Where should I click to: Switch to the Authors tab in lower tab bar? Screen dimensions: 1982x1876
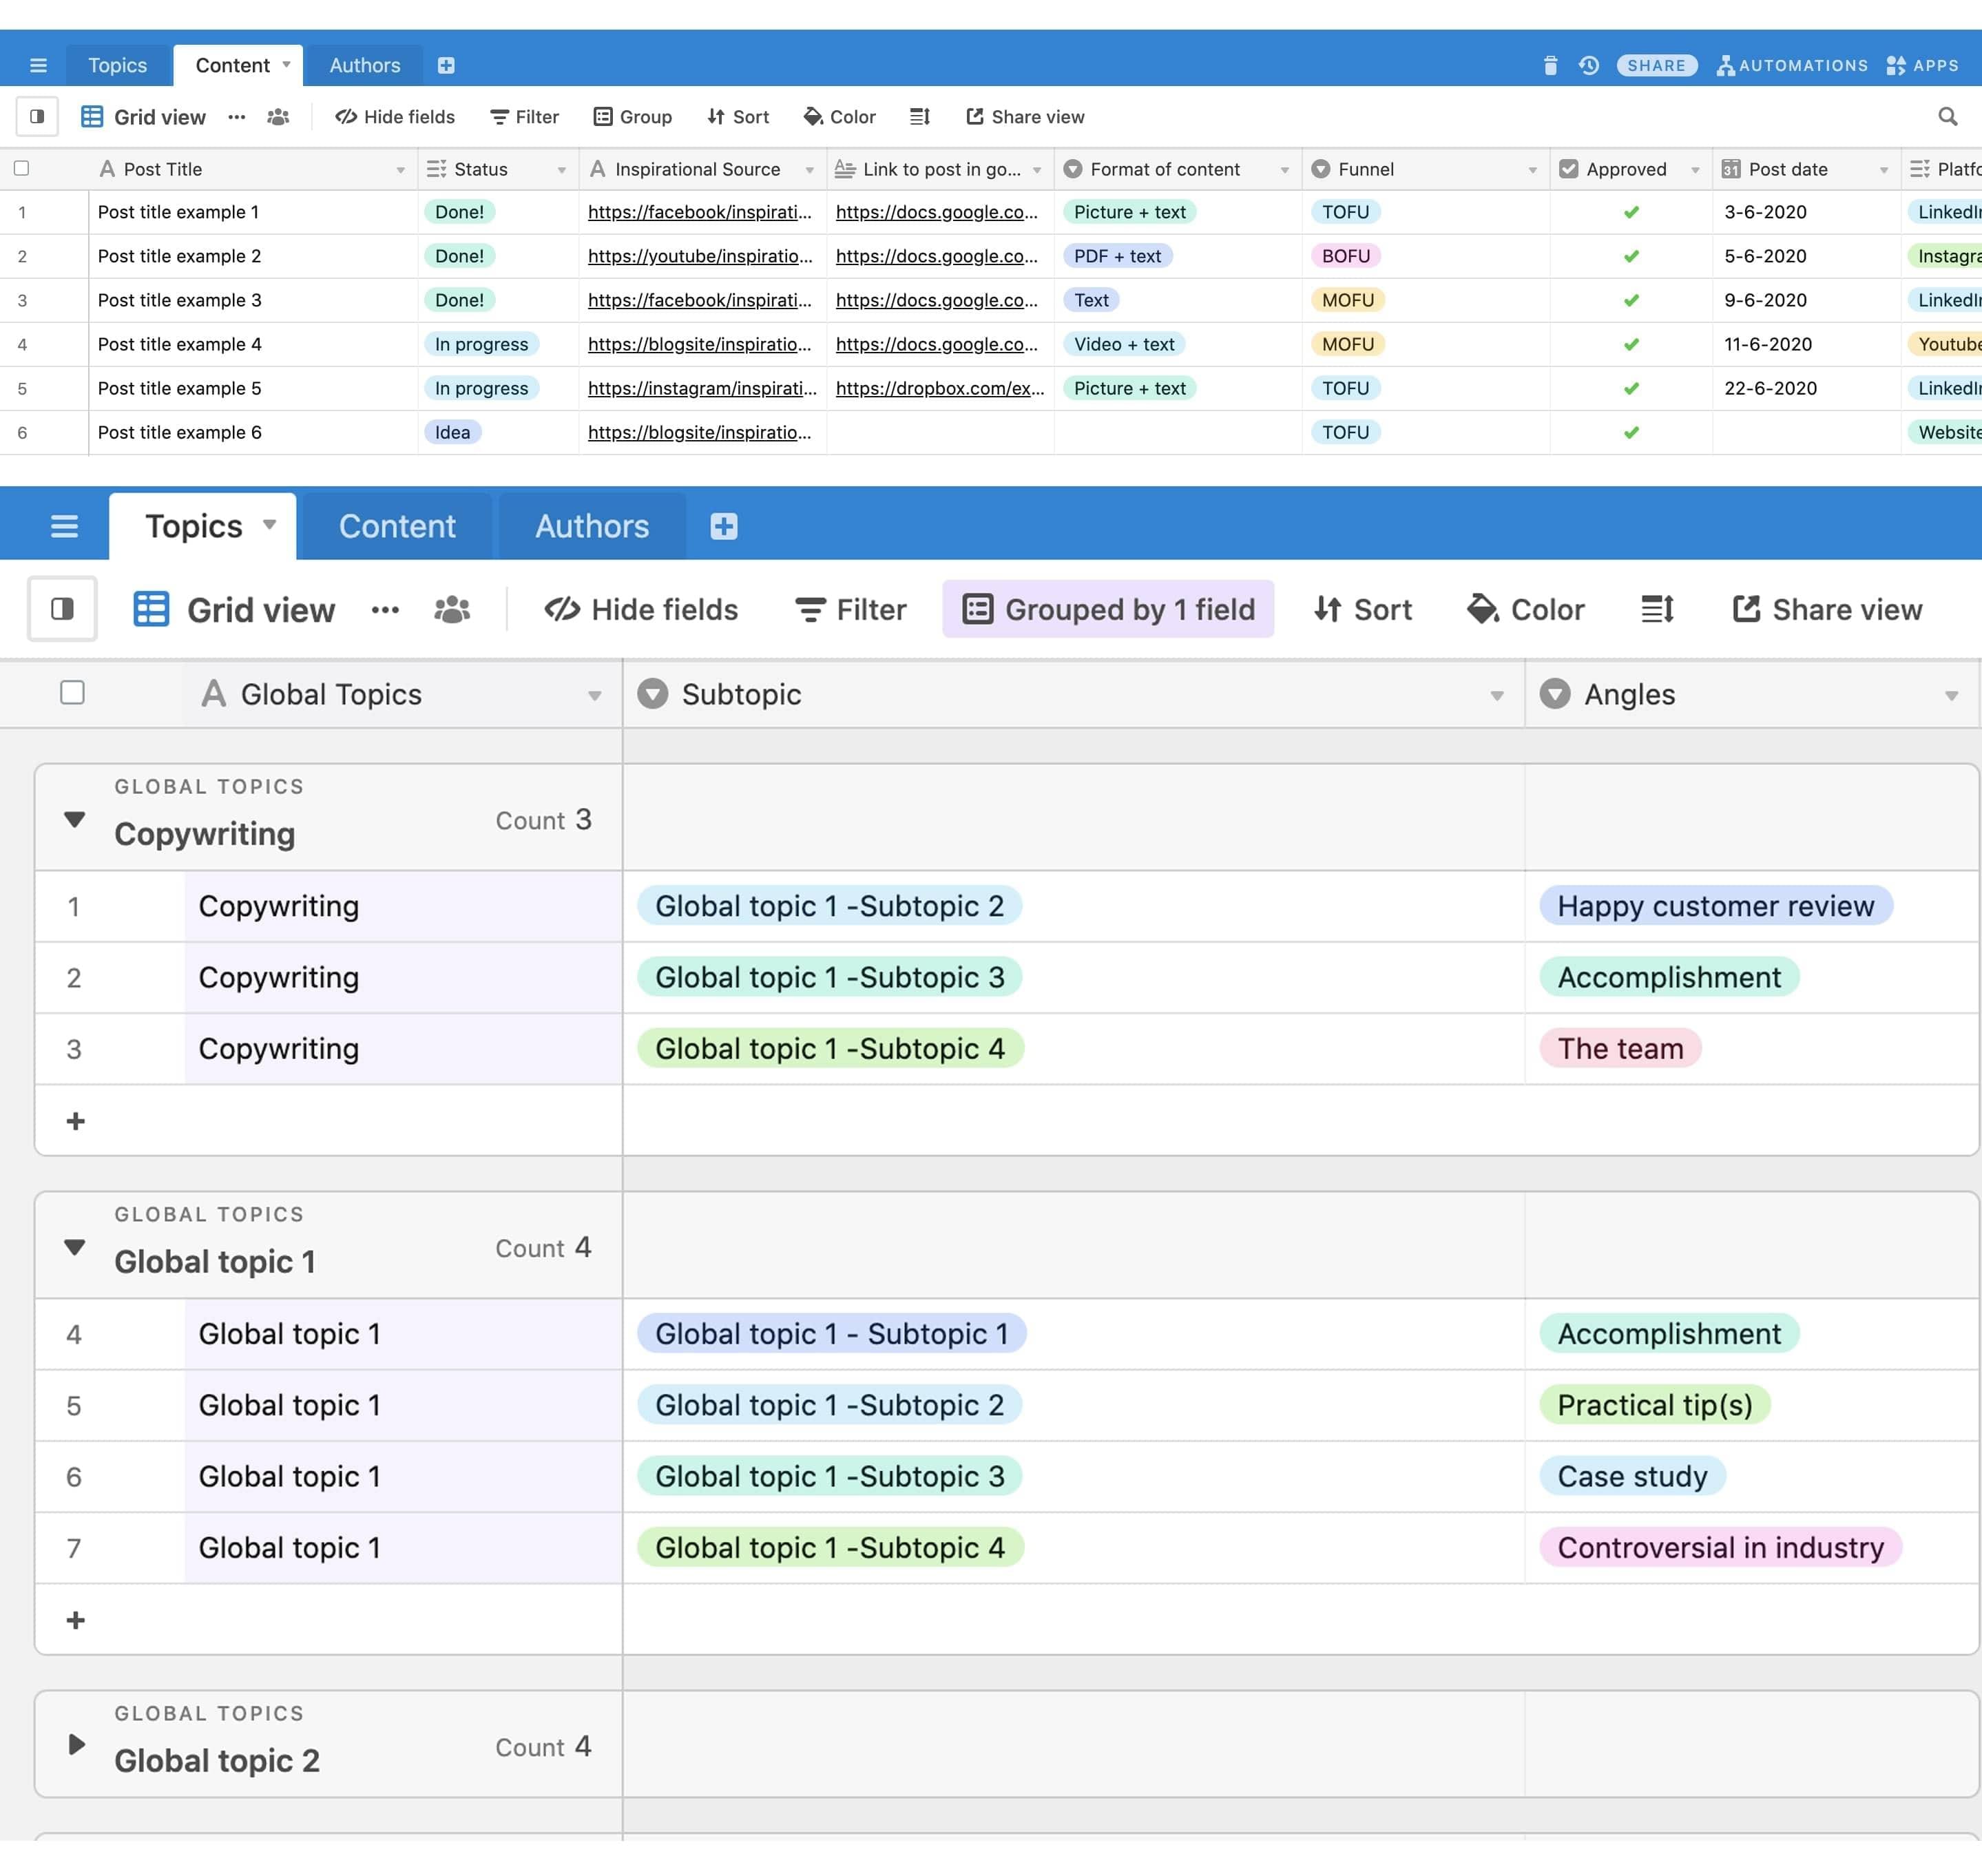tap(592, 526)
